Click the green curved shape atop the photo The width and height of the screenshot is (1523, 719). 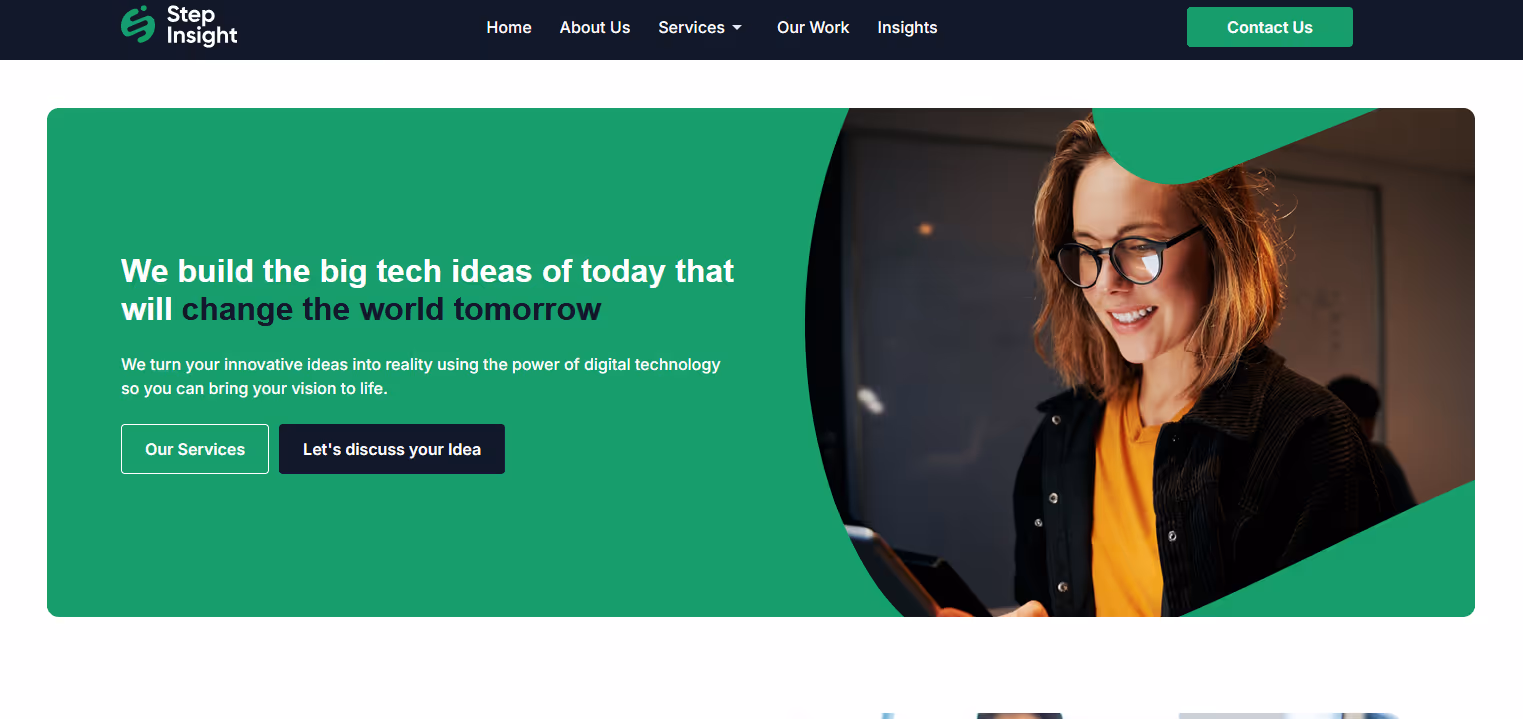(1200, 140)
